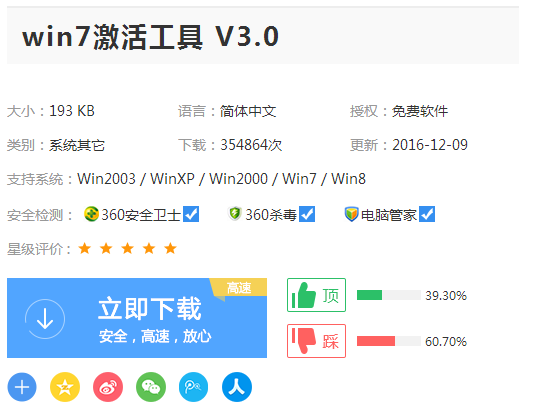Screen dimensions: 533x412
Task: Click the green thumbs-up icon
Action: pos(304,295)
